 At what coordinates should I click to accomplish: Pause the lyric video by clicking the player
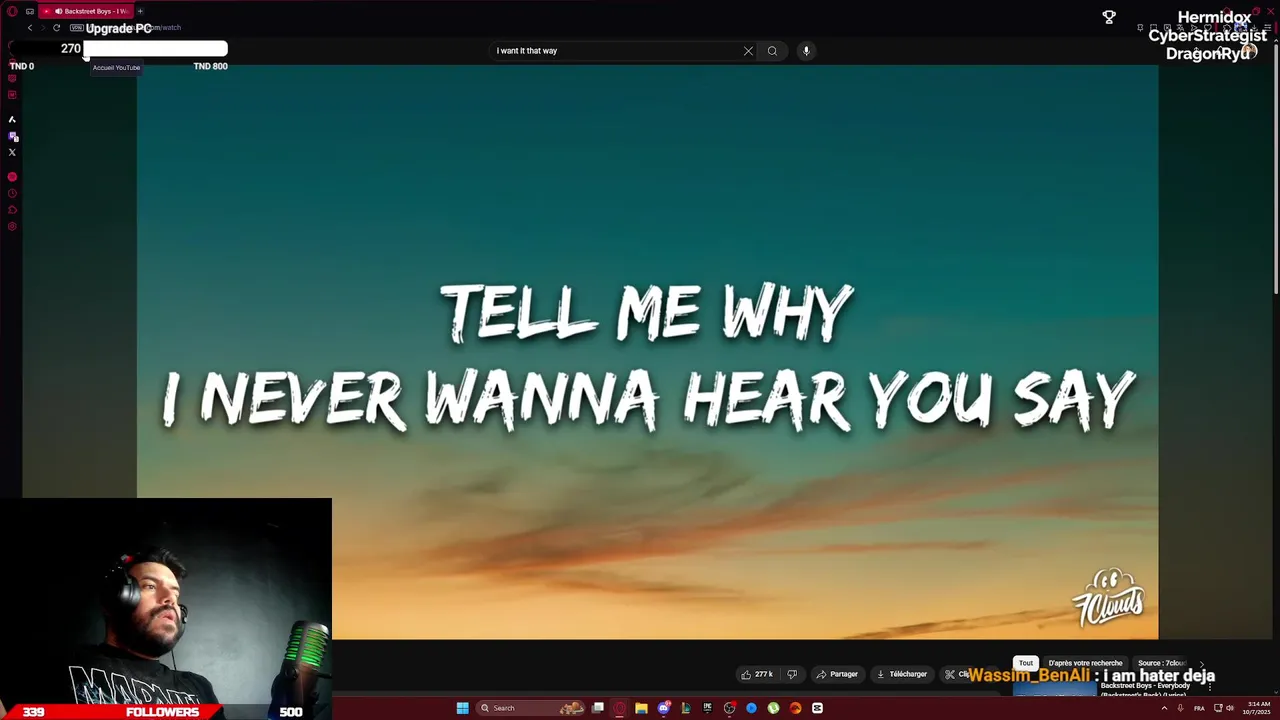647,352
